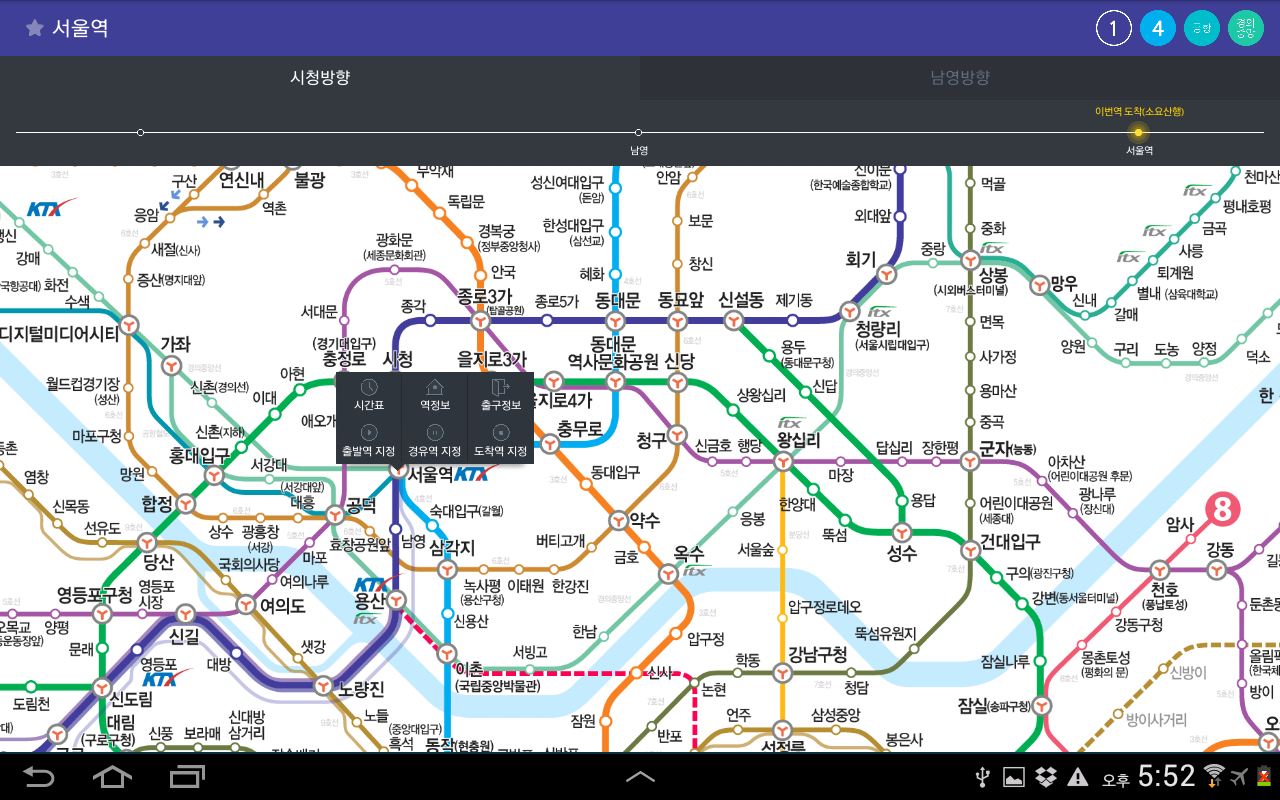This screenshot has height=800, width=1280.
Task: Select the Line 1 circle badge
Action: 1114,28
